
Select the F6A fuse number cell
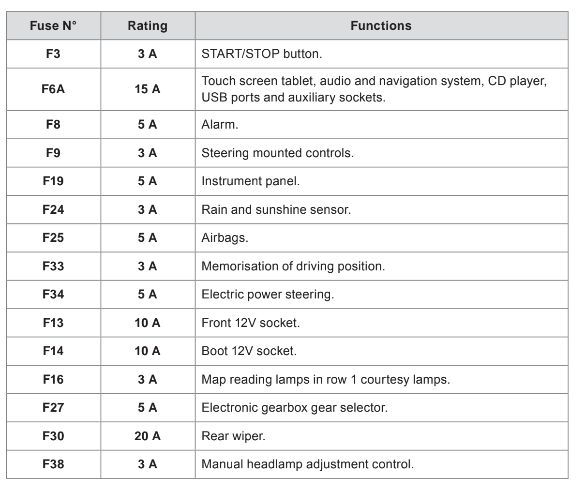(53, 89)
